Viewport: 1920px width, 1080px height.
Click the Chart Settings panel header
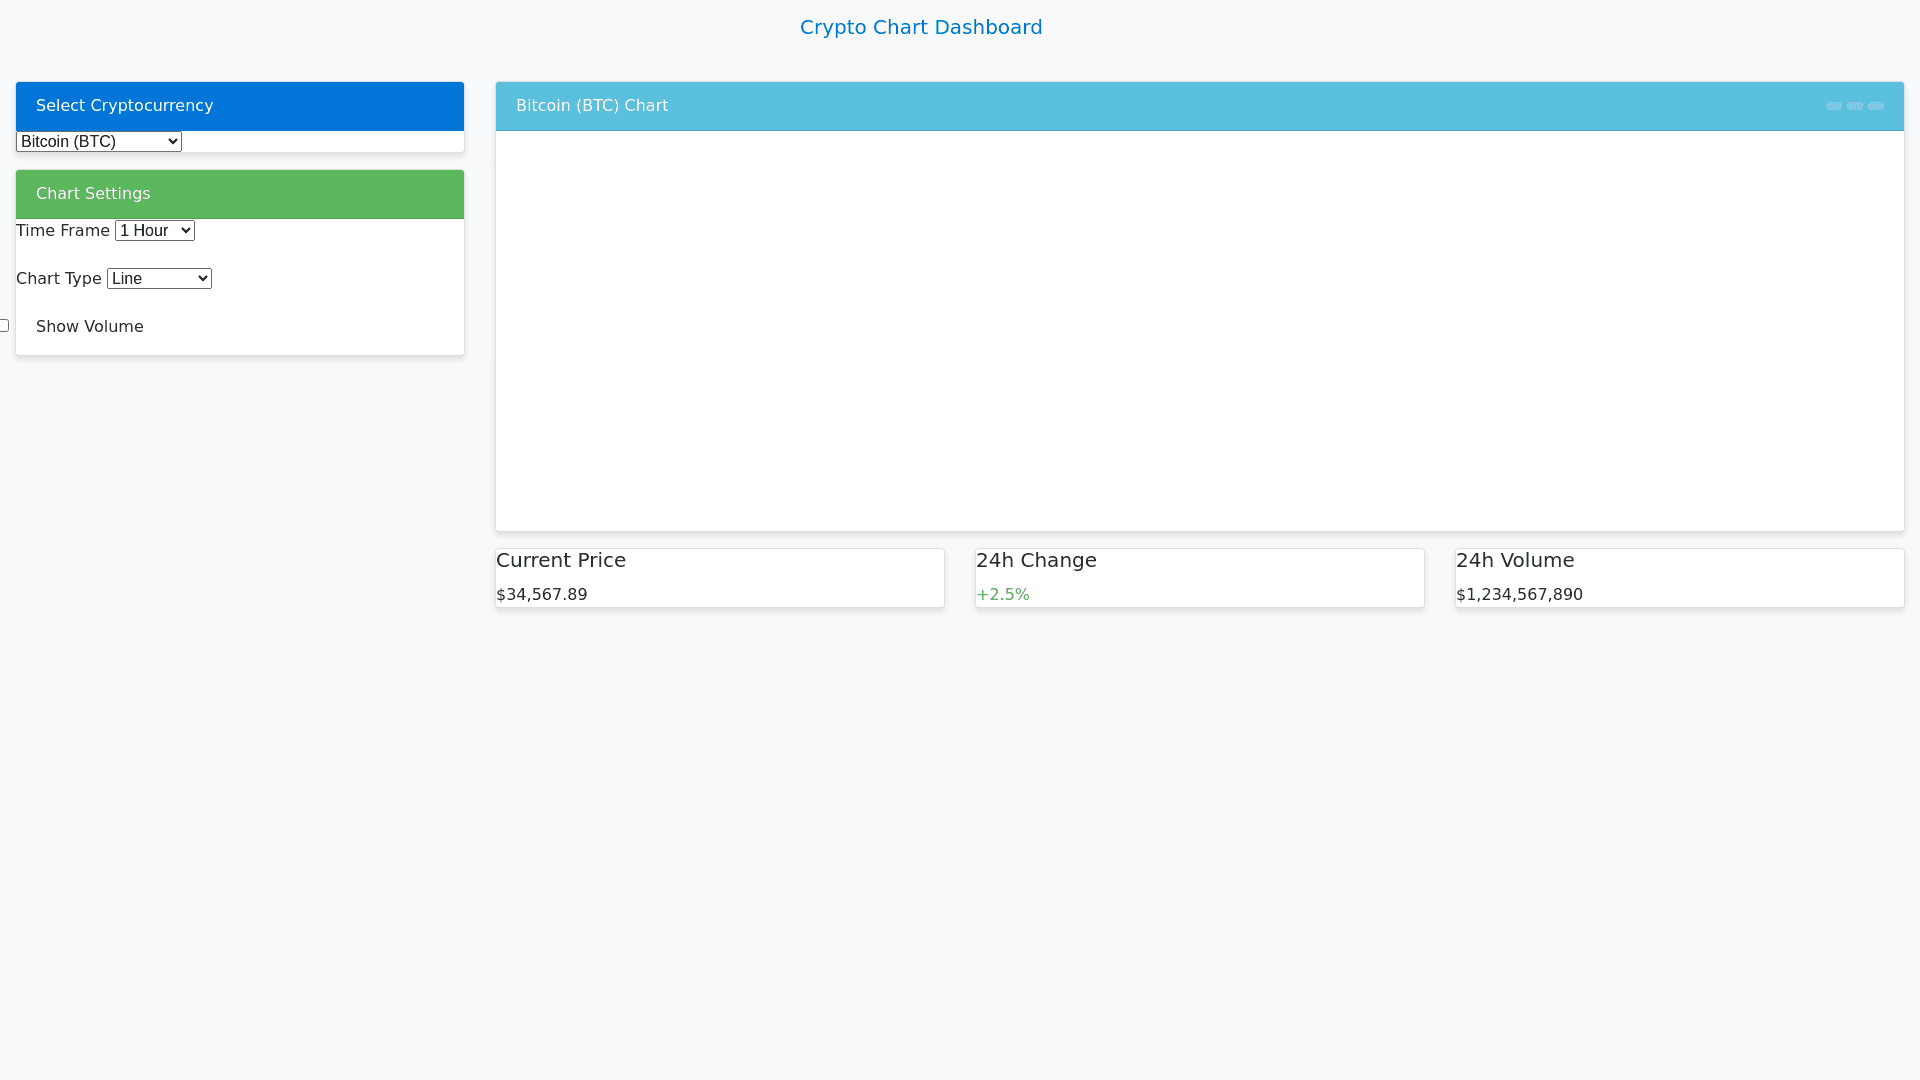tap(240, 194)
